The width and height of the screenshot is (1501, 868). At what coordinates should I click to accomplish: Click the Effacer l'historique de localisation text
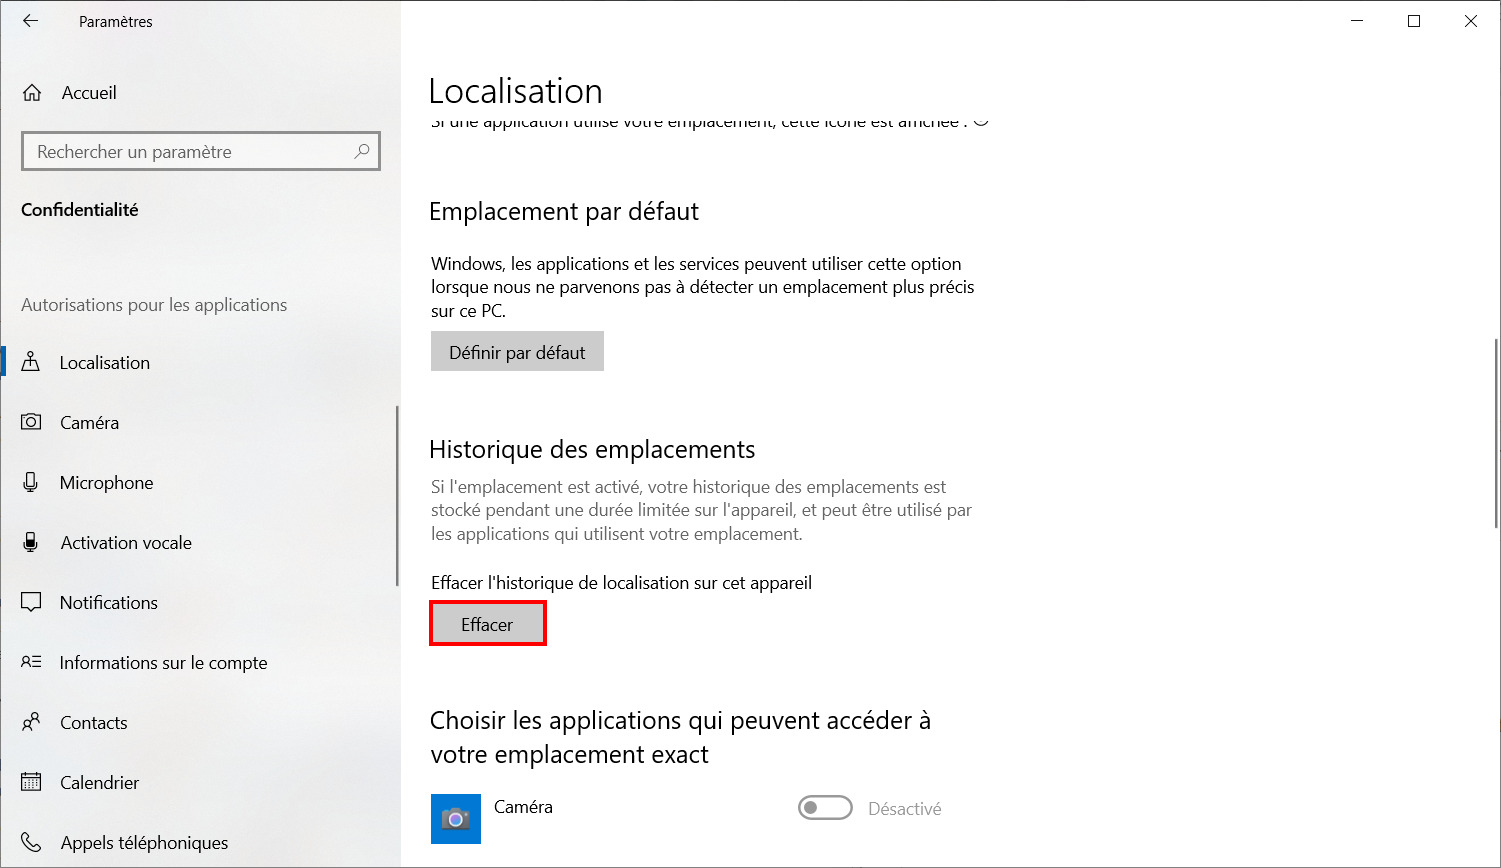click(x=621, y=583)
